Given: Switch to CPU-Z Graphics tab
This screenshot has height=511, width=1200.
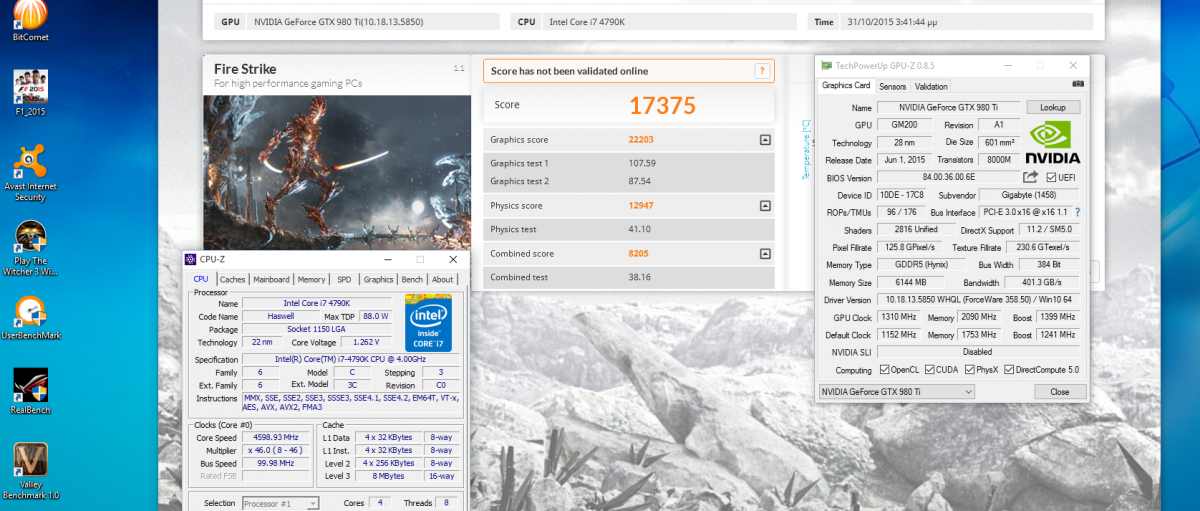Looking at the screenshot, I should click(x=378, y=280).
